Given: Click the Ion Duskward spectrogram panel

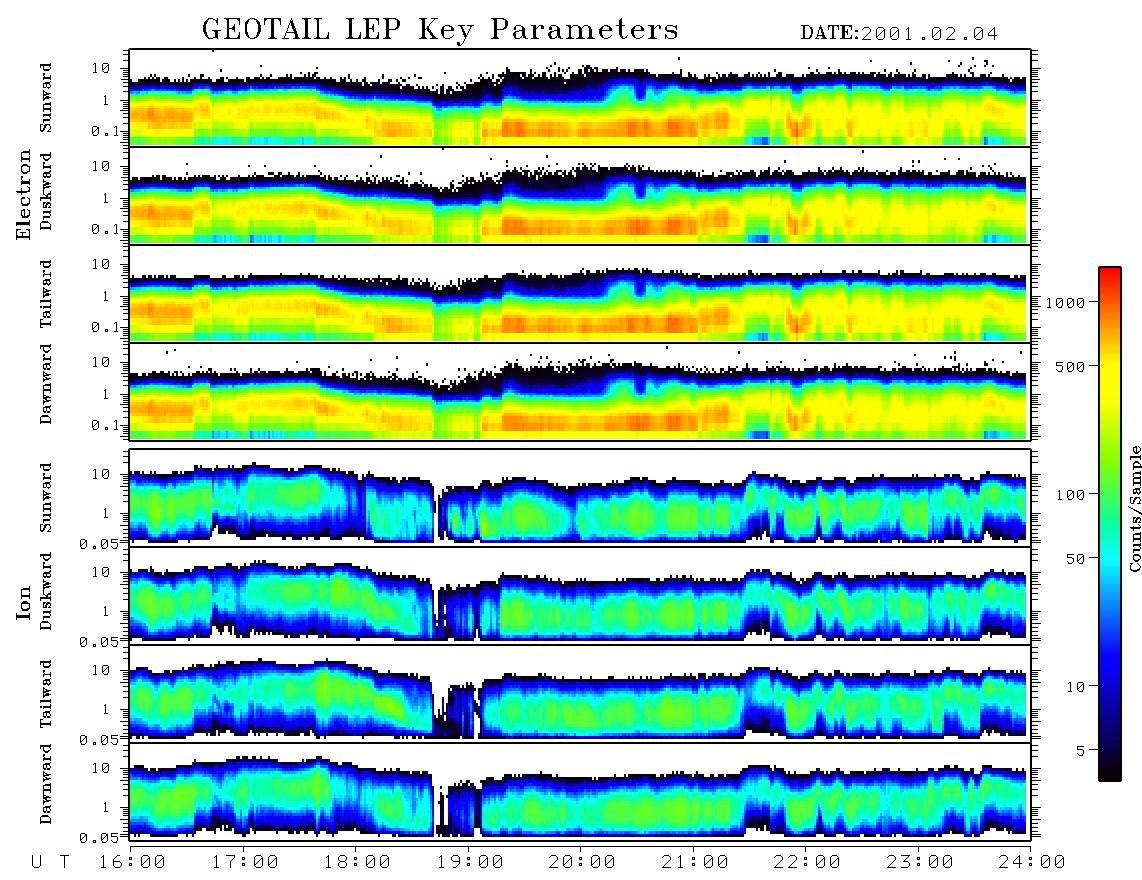Looking at the screenshot, I should point(580,595).
